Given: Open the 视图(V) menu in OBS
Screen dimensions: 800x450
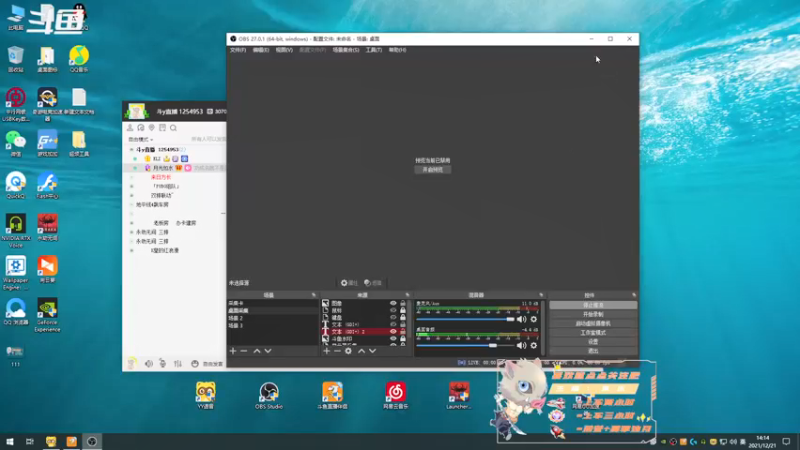Looking at the screenshot, I should pyautogui.click(x=284, y=50).
